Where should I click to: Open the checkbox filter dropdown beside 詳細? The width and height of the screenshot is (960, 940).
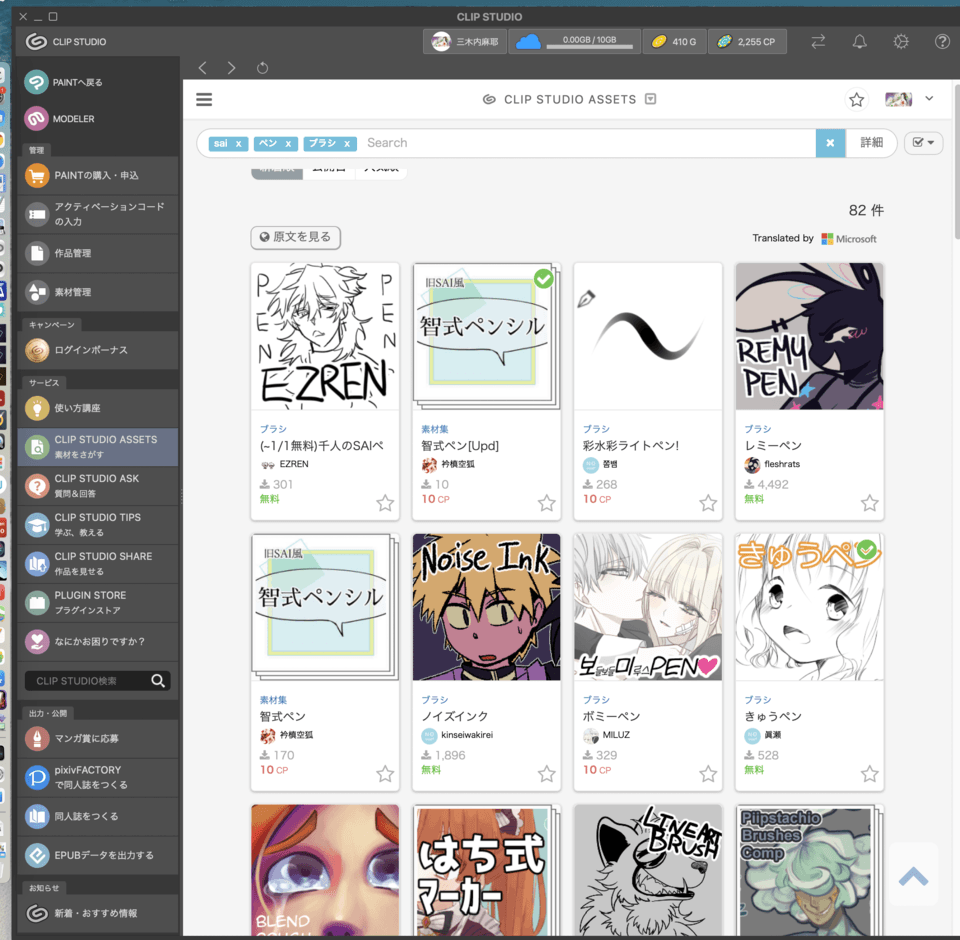[x=923, y=143]
